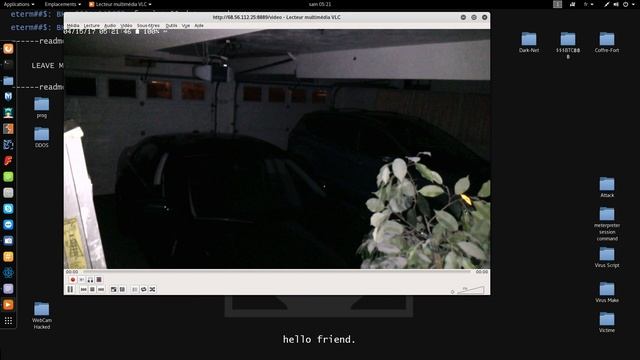Adjust the VLC volume slider
The image size is (640, 360).
[x=471, y=290]
